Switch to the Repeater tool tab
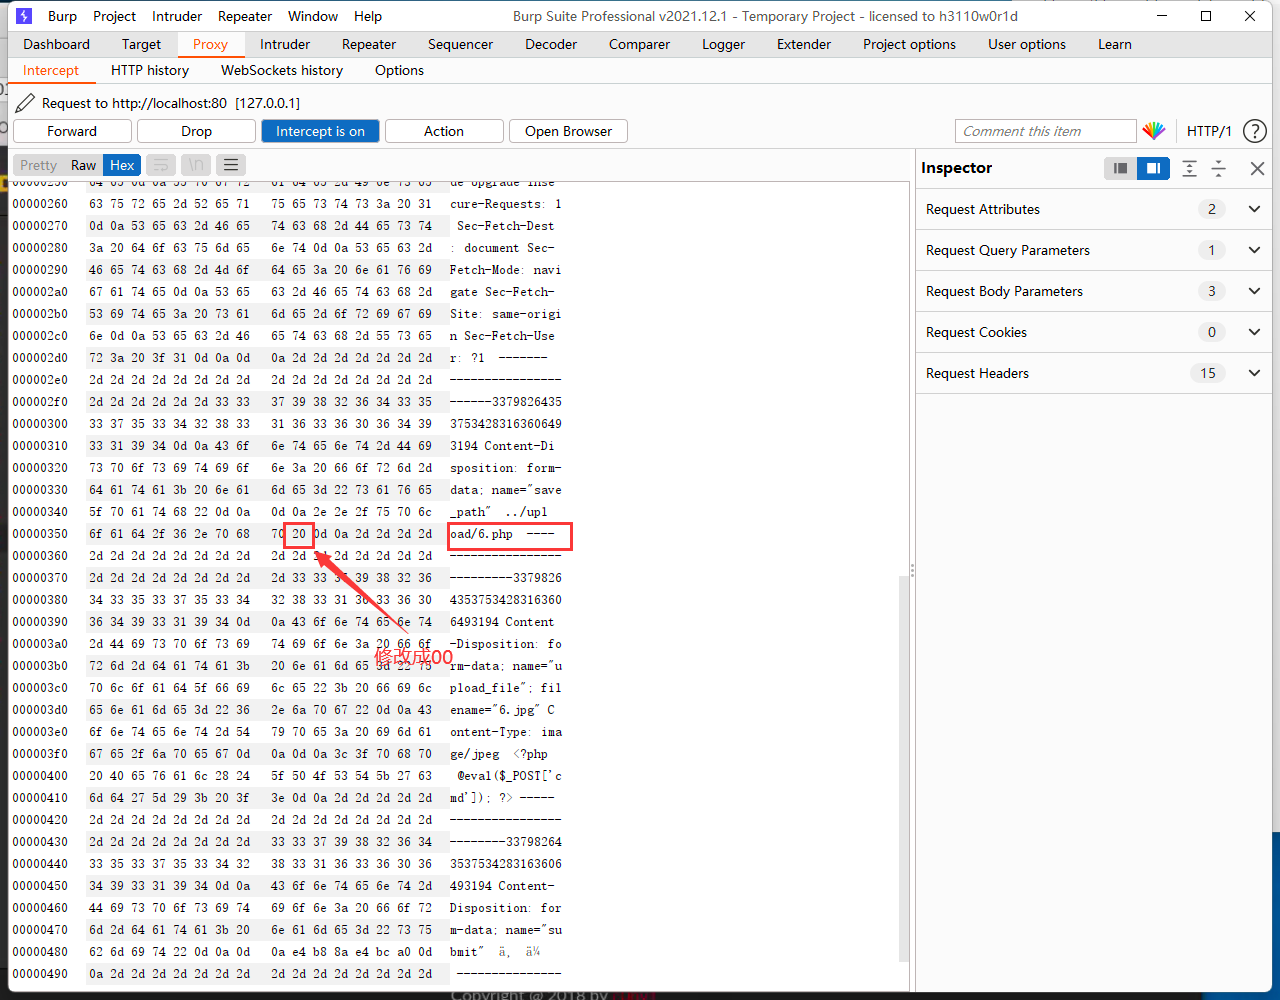Image resolution: width=1280 pixels, height=1000 pixels. tap(369, 44)
